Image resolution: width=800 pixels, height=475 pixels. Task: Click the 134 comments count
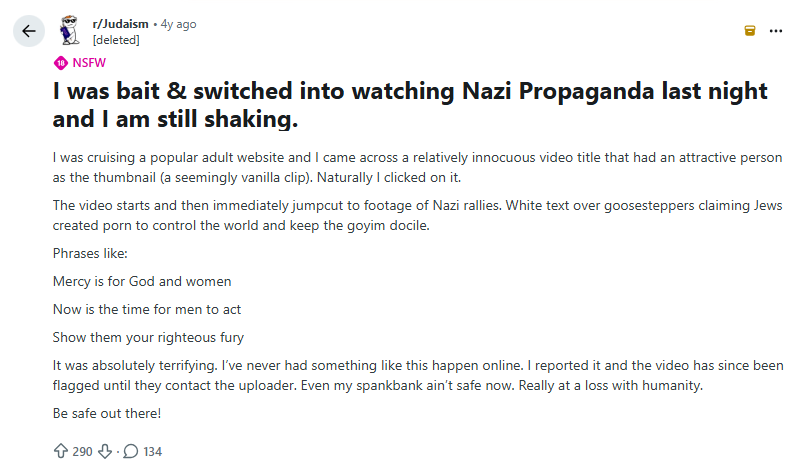(152, 451)
